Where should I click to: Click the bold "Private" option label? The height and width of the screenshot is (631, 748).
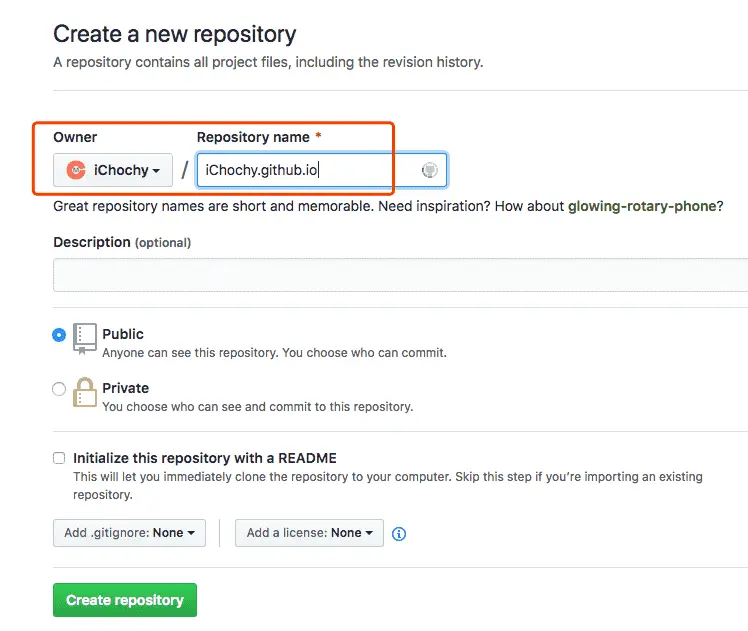point(125,388)
